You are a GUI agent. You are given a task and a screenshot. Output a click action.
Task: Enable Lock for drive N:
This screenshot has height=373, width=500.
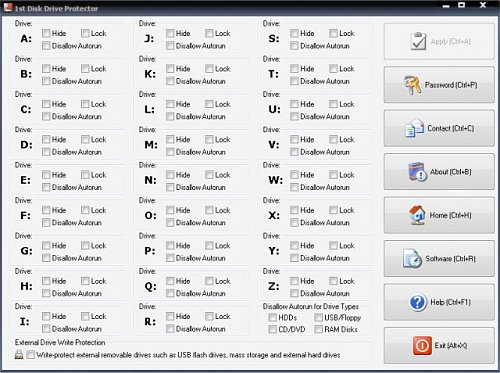click(209, 175)
